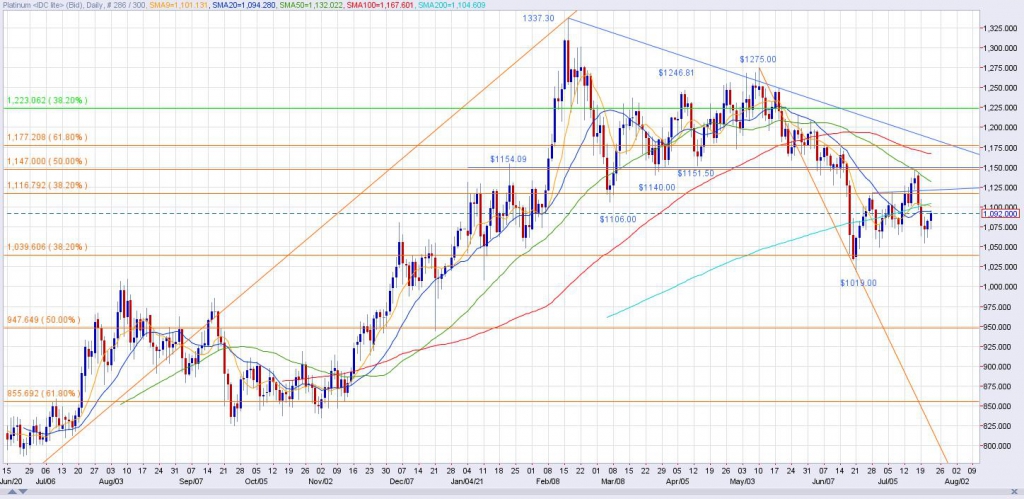Click the SMA50=1,132.022 legend label
Viewport: 1024px width, 499px height.
[x=310, y=5]
